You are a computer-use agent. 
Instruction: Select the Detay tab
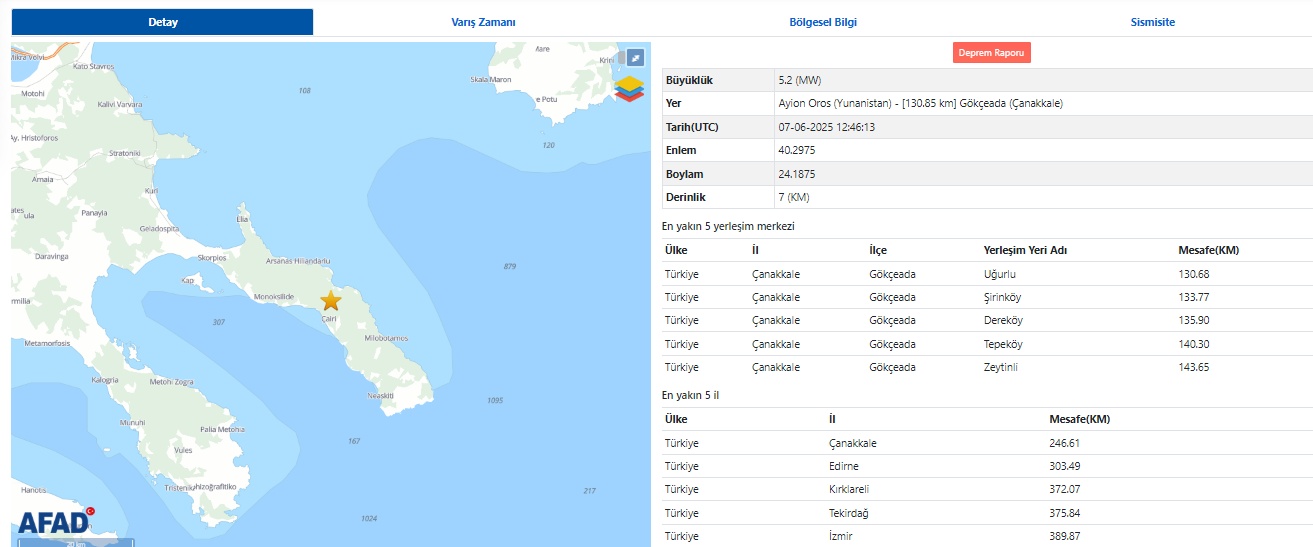(162, 22)
